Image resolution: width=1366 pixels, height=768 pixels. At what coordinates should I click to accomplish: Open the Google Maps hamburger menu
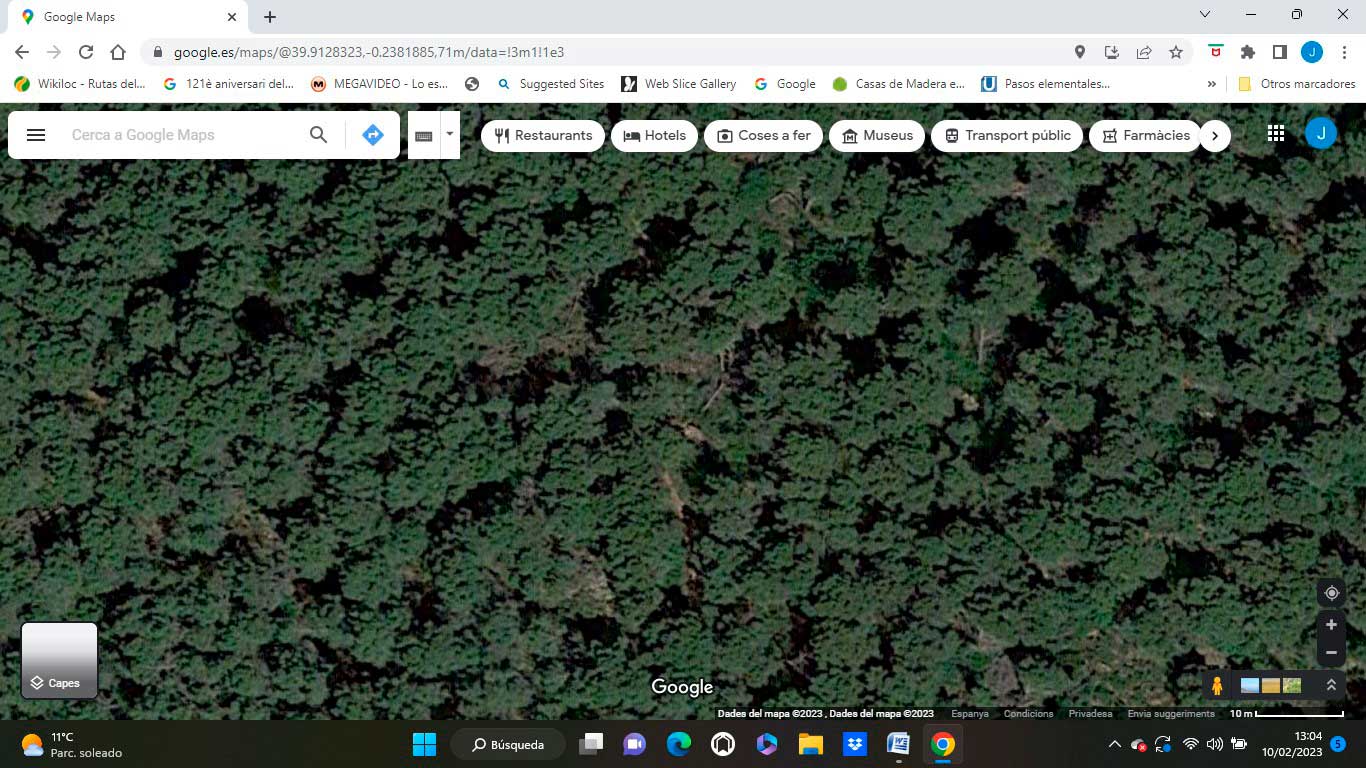pyautogui.click(x=36, y=135)
